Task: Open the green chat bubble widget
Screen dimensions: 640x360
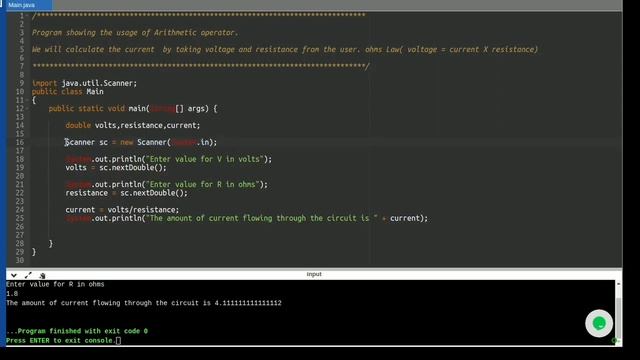Action: pyautogui.click(x=599, y=324)
